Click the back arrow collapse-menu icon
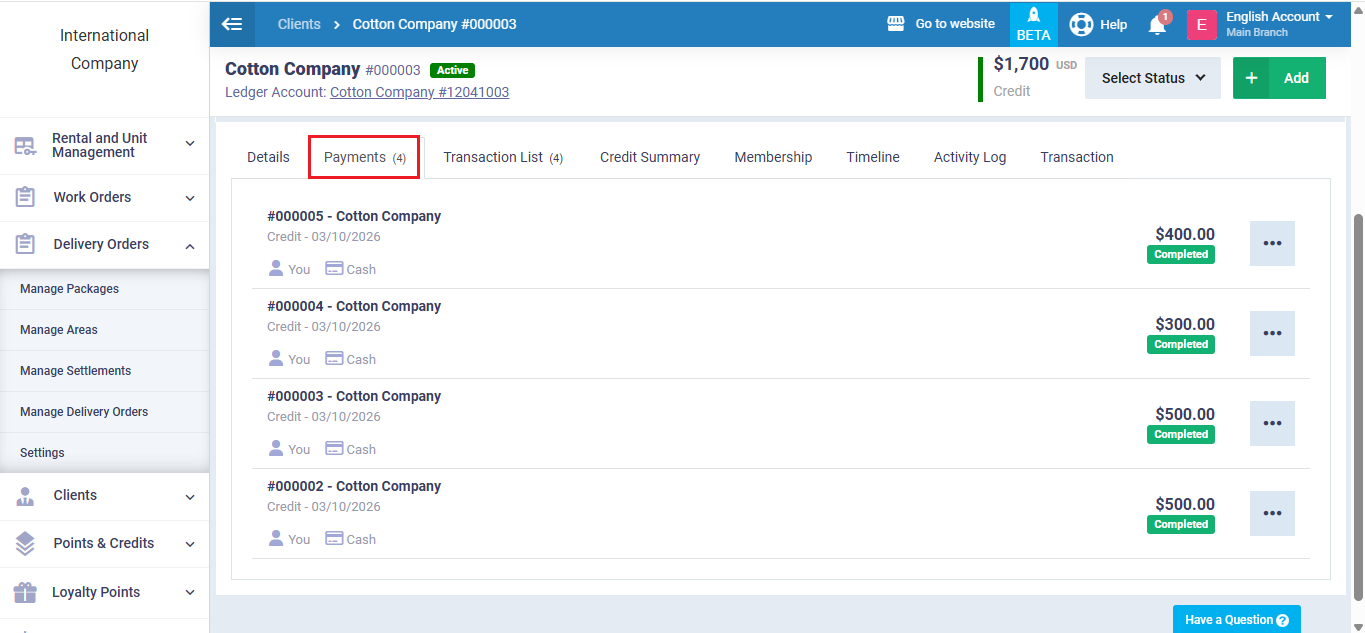Screen dimensions: 1365x633 coord(232,24)
